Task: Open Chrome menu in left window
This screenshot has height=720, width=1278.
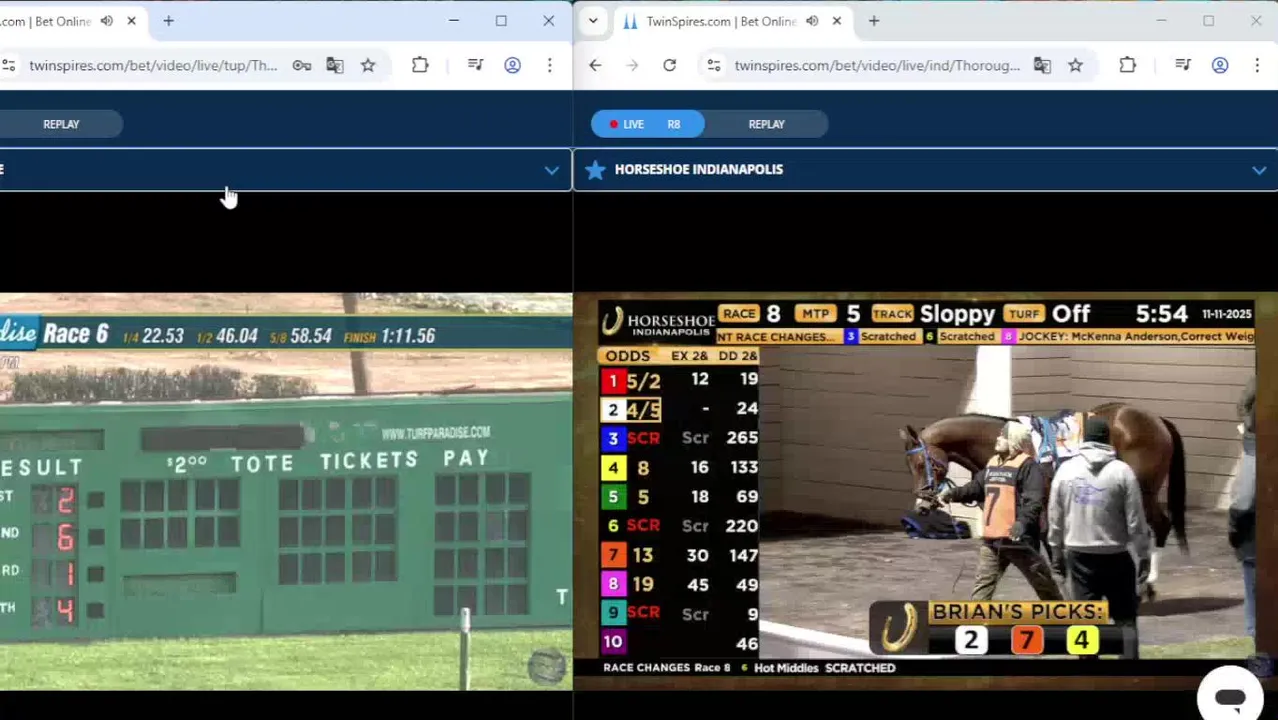Action: tap(549, 65)
